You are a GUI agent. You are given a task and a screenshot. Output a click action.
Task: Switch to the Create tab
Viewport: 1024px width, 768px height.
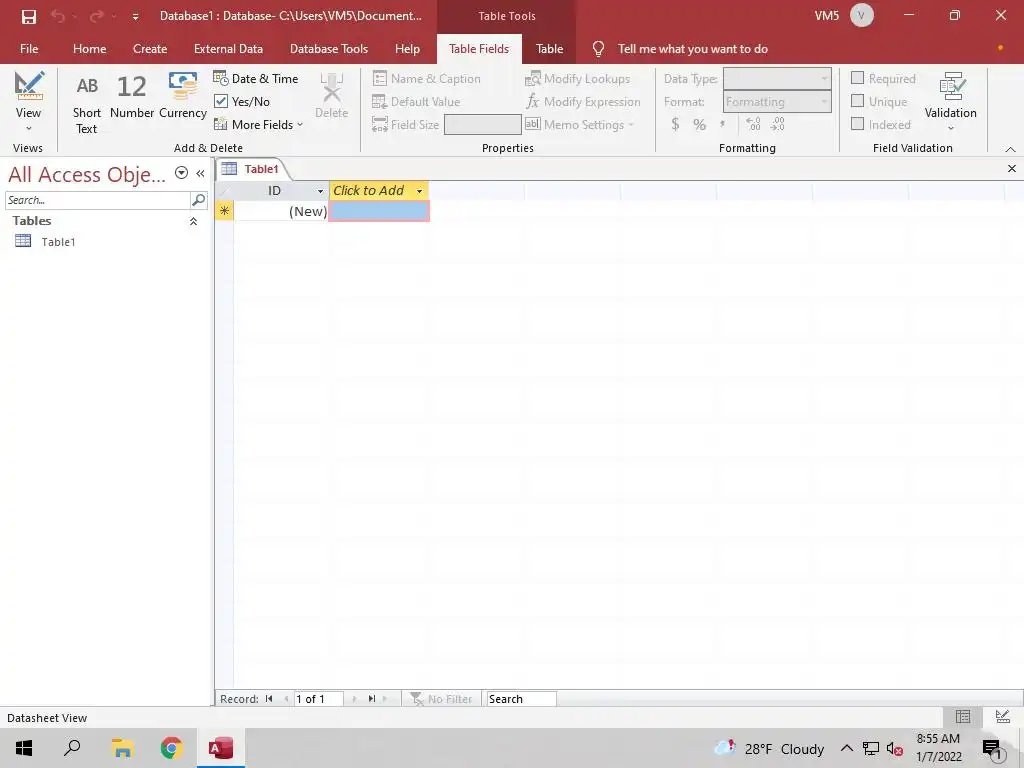pos(150,49)
